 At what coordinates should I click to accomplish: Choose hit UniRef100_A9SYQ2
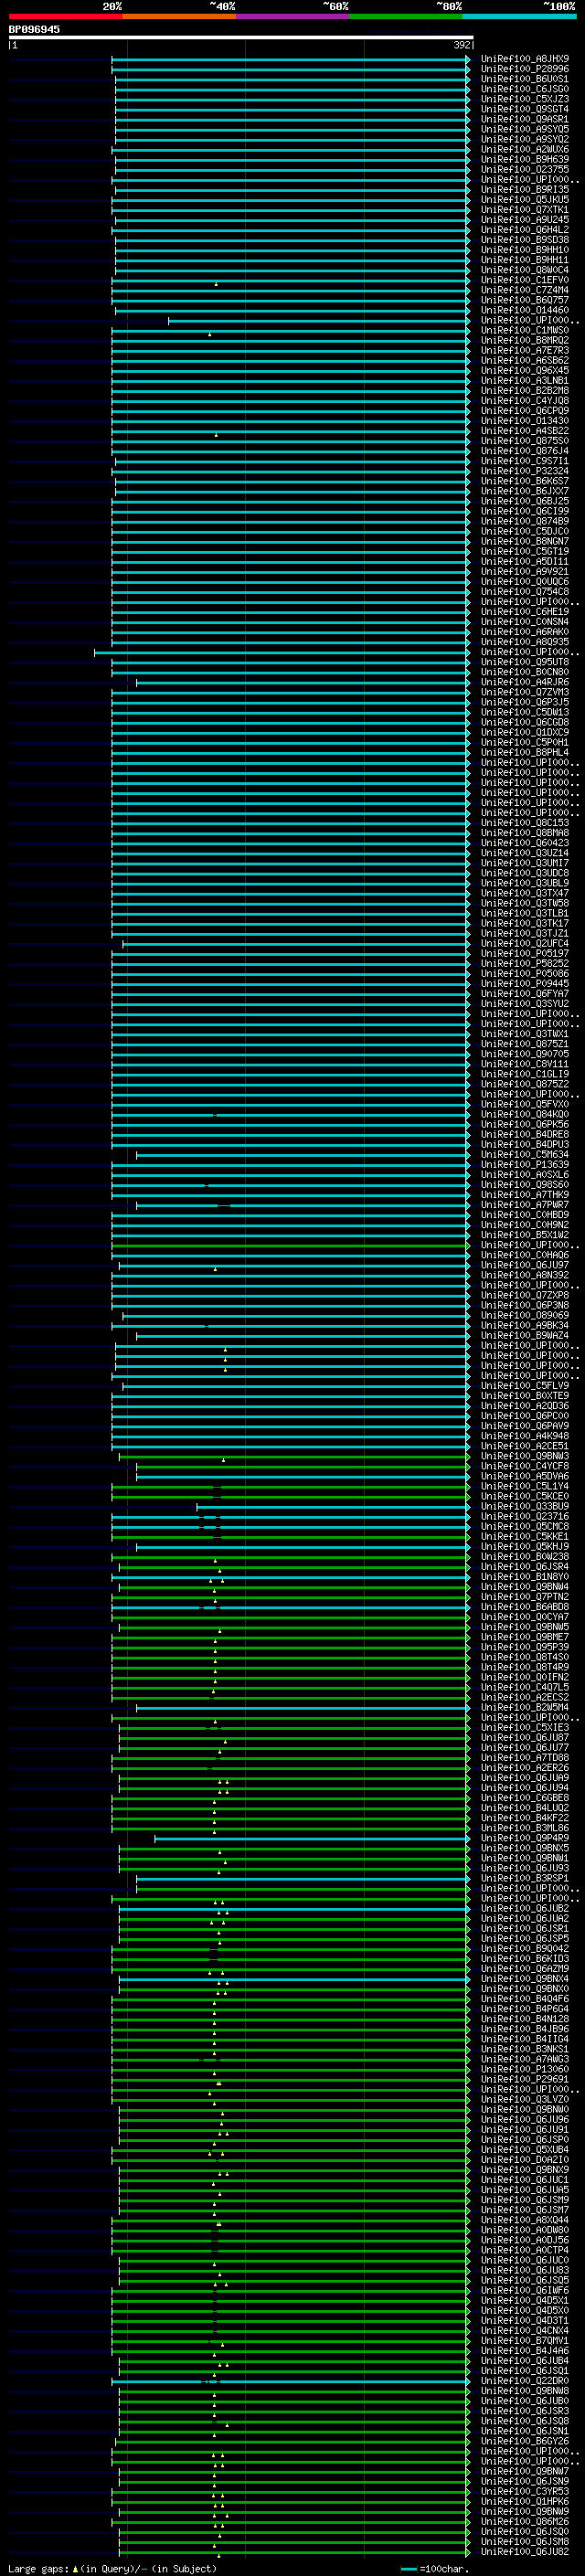pos(525,139)
